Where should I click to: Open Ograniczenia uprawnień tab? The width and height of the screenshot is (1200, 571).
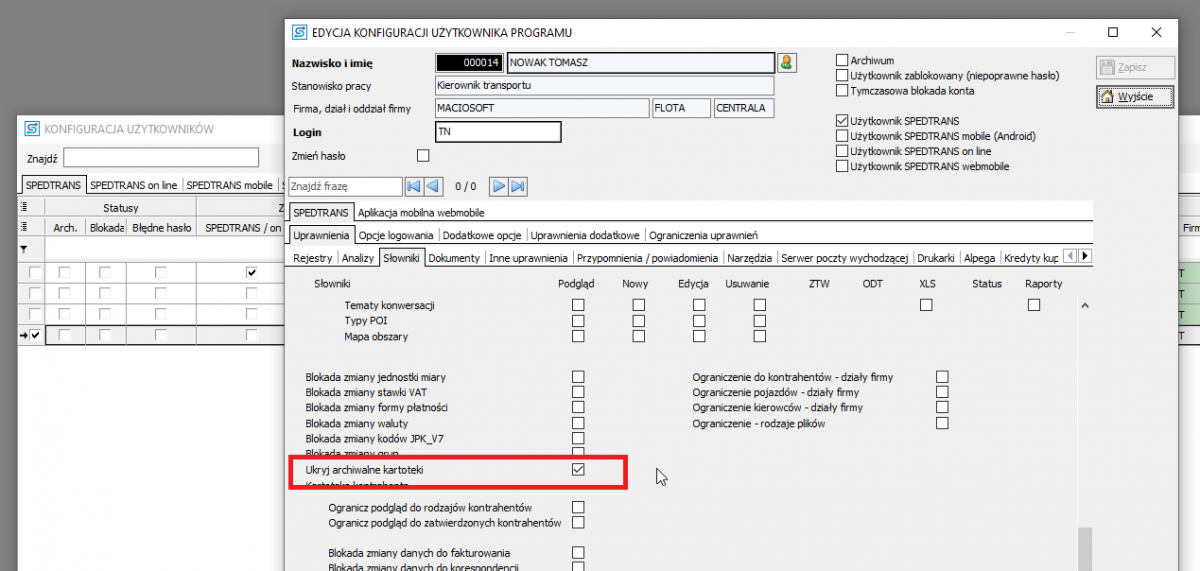point(703,235)
